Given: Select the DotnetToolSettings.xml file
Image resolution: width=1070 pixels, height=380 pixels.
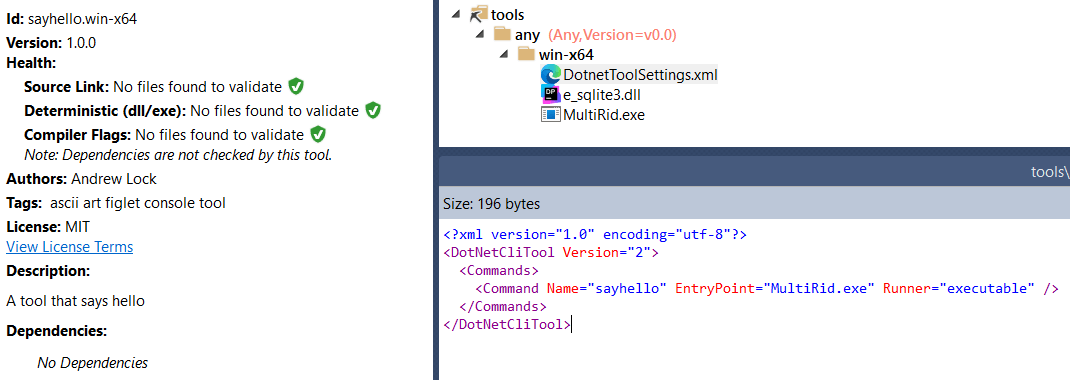Looking at the screenshot, I should [640, 74].
